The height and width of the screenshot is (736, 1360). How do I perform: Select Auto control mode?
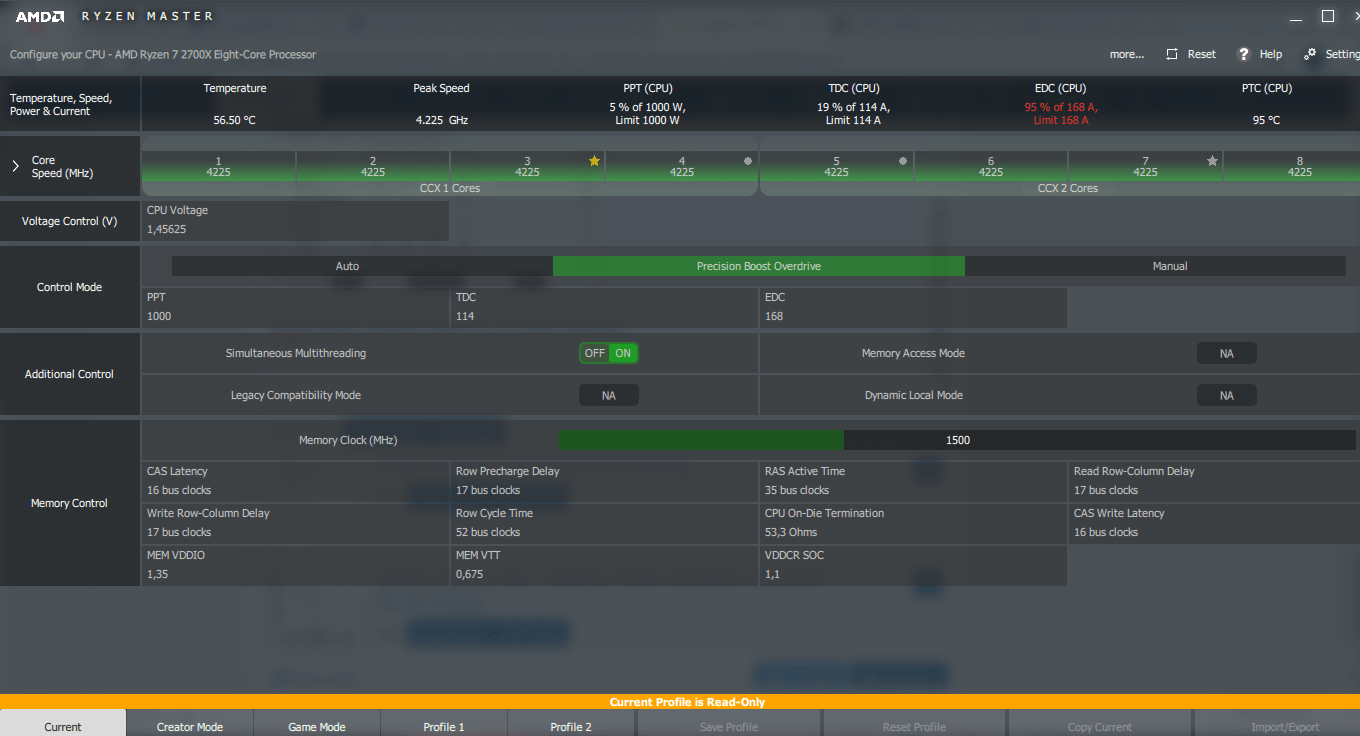coord(362,266)
